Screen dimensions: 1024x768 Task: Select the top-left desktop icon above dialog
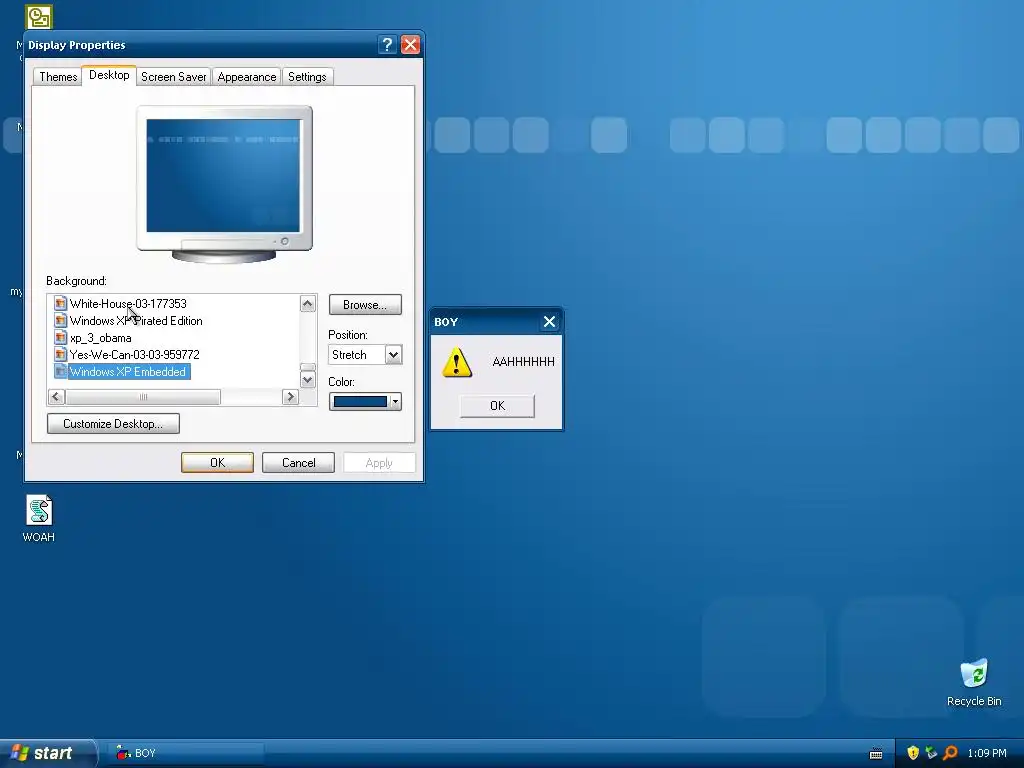tap(39, 17)
